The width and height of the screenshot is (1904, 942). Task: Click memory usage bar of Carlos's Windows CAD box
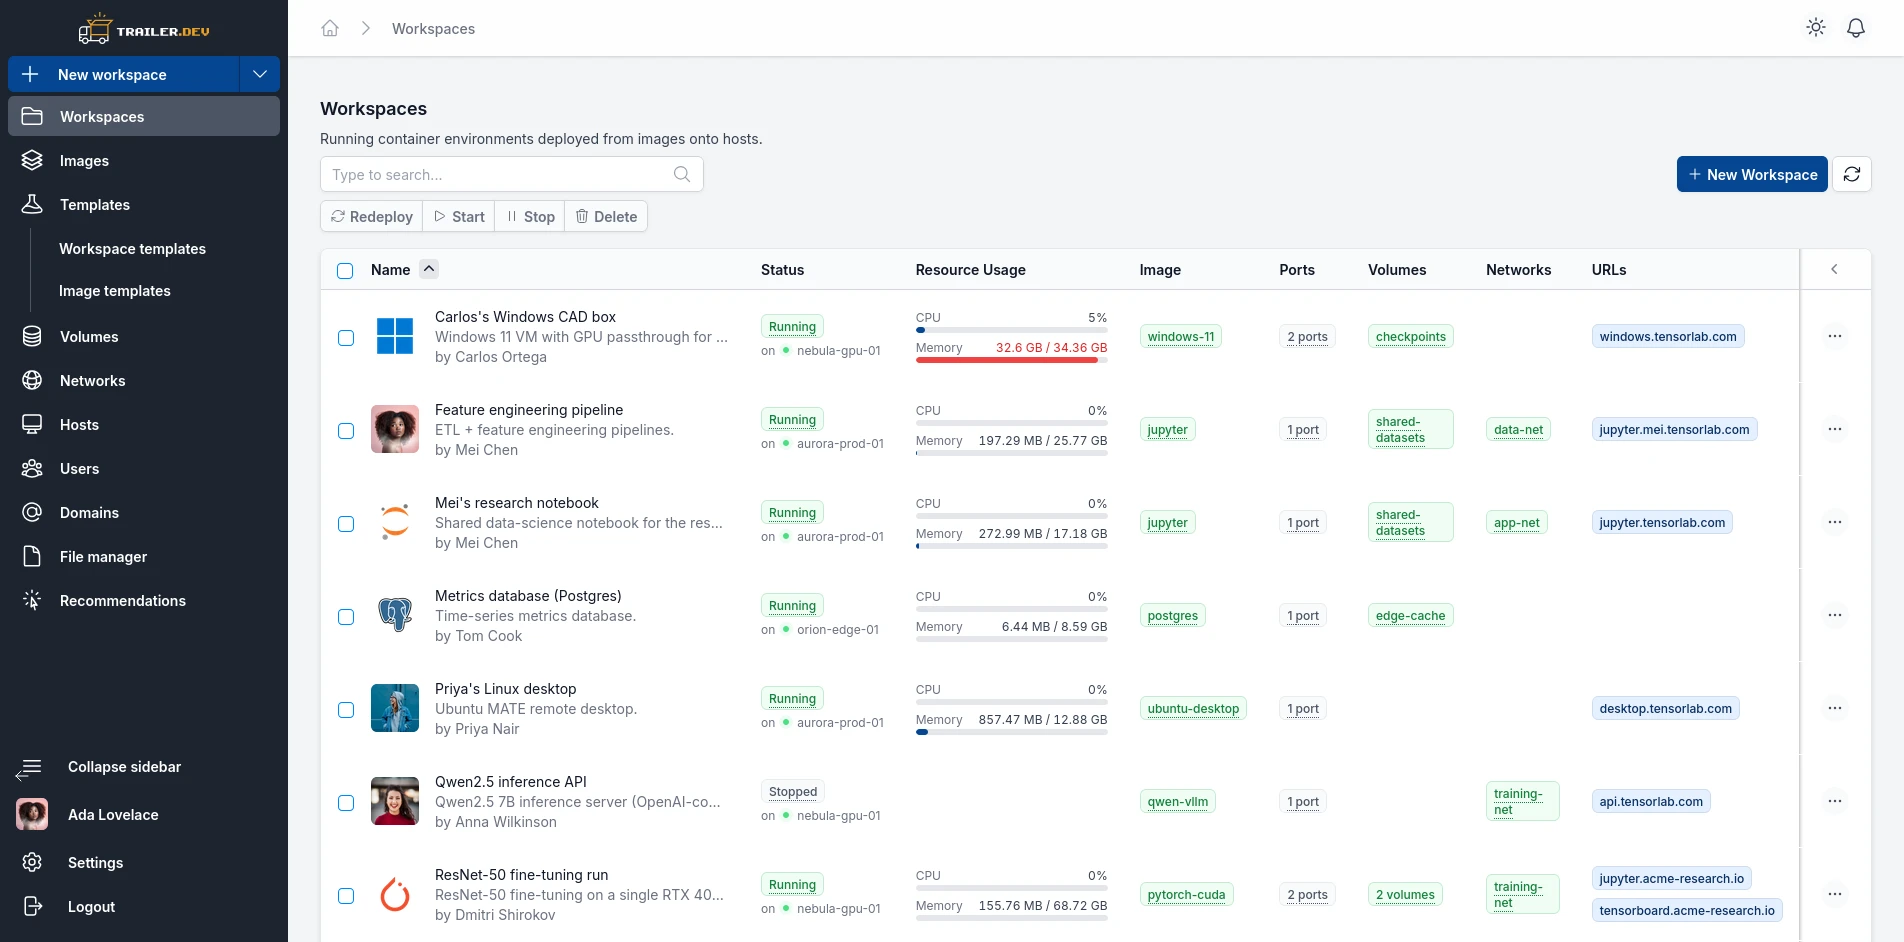coord(1011,360)
